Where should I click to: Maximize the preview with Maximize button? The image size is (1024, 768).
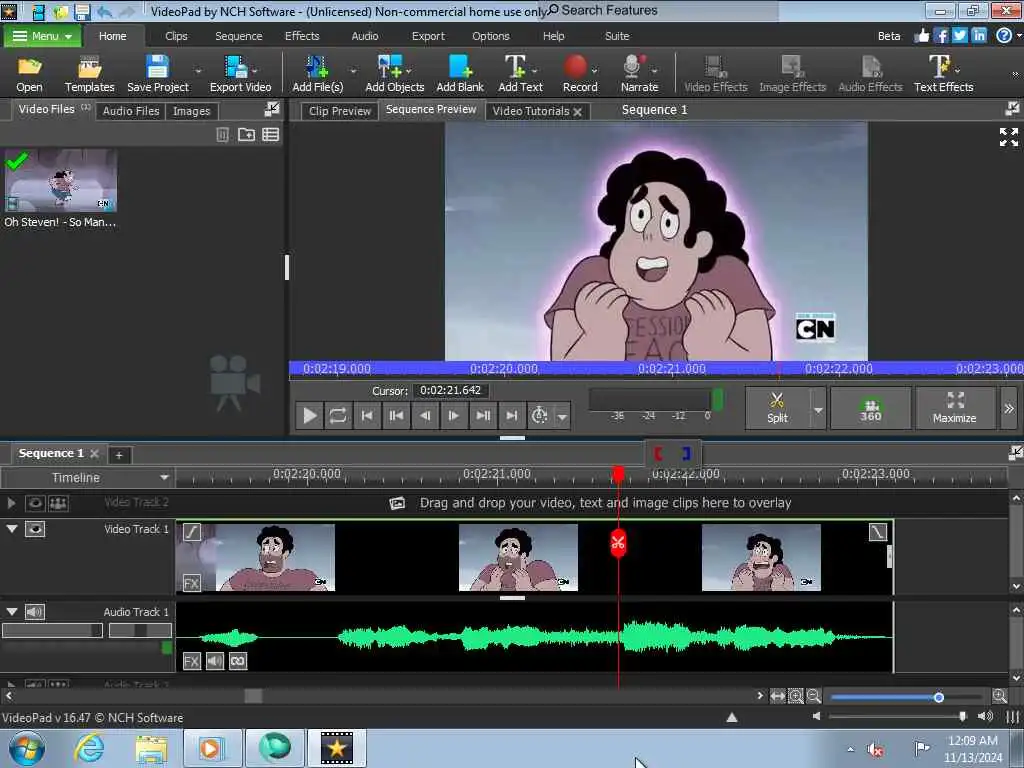[955, 408]
